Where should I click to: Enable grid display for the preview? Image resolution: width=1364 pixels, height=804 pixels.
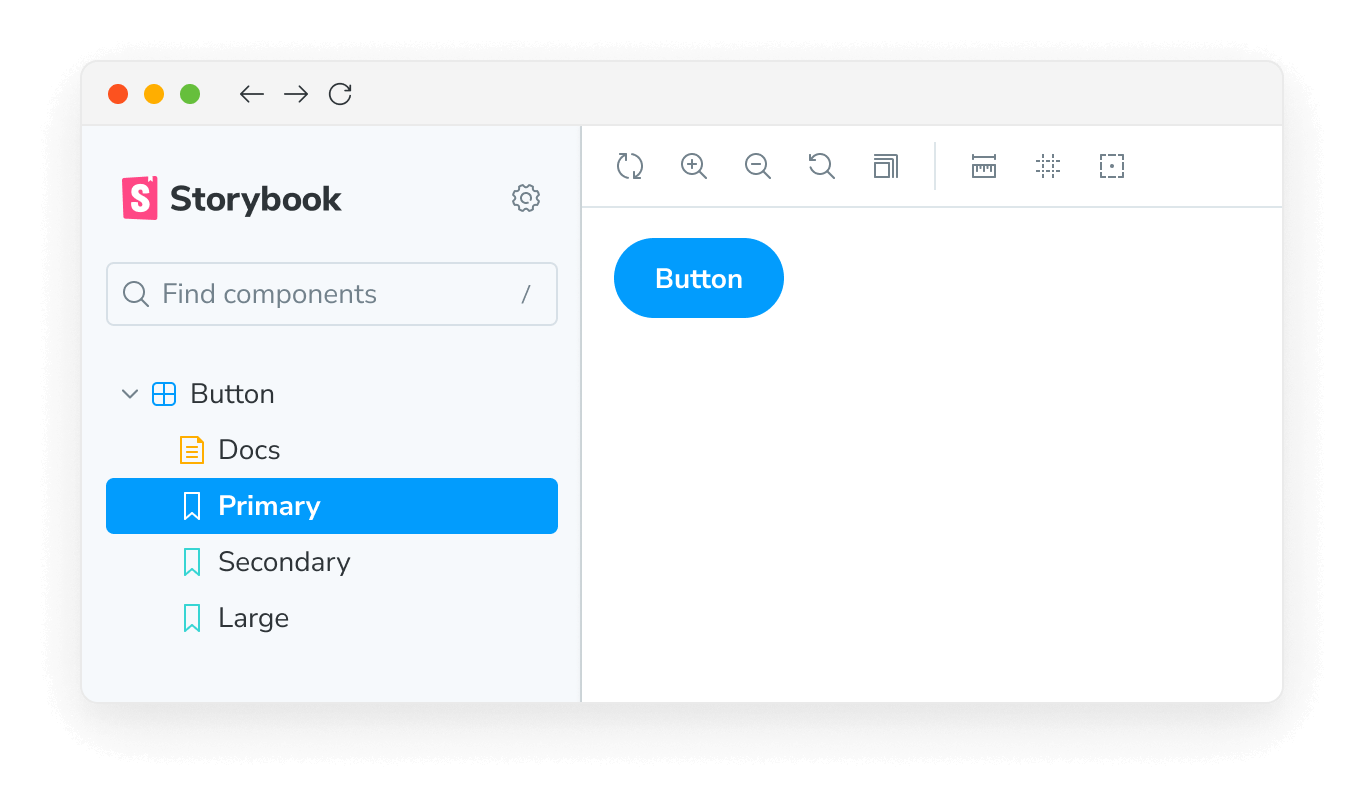click(x=1048, y=166)
